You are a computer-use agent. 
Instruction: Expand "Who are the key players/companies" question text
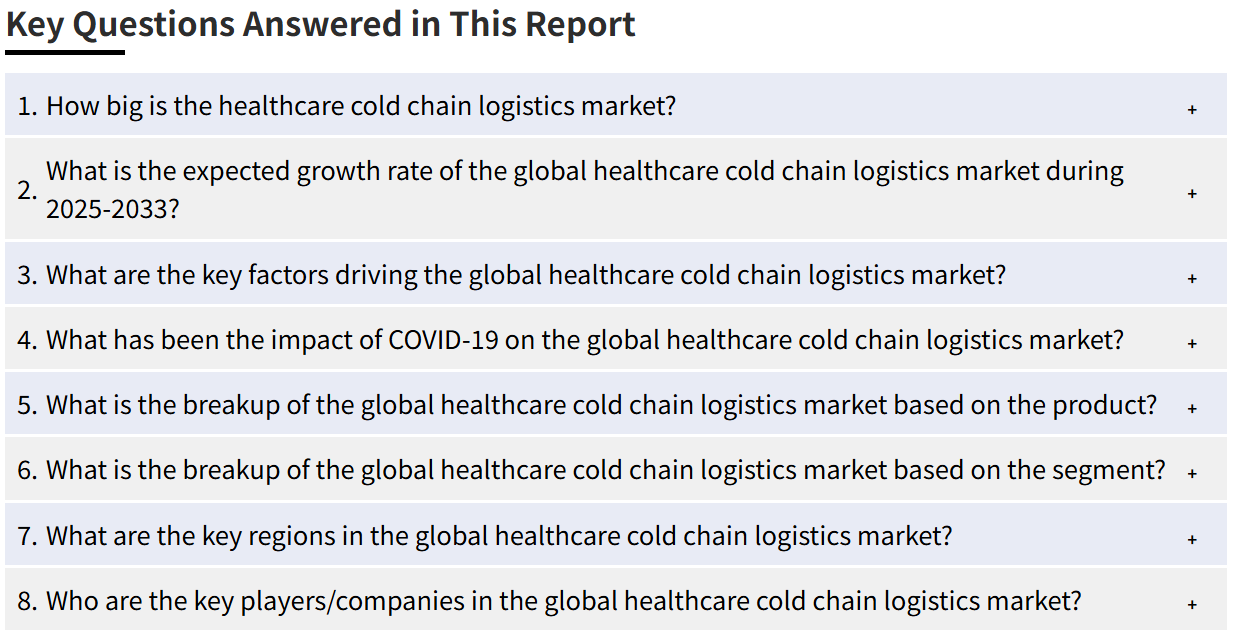point(564,601)
